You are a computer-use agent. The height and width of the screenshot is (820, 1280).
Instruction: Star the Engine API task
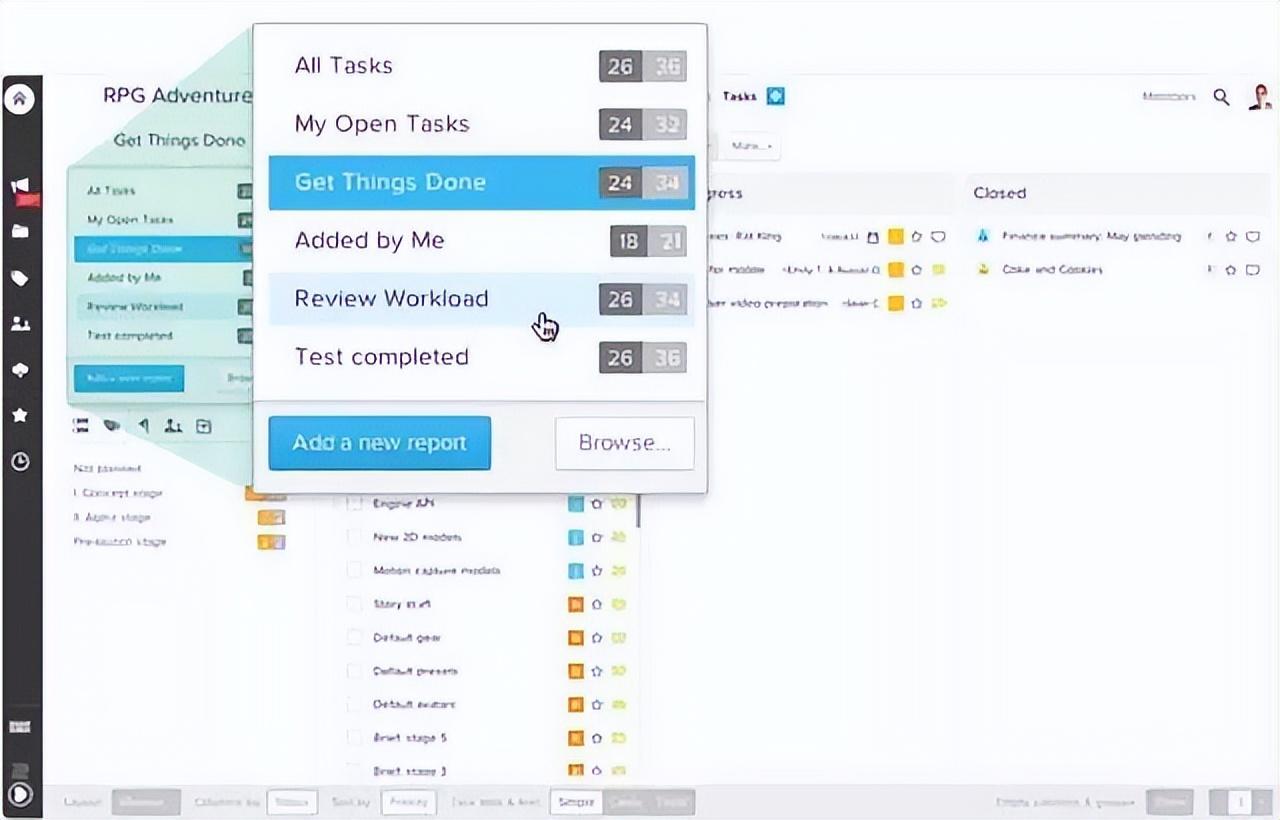[597, 504]
